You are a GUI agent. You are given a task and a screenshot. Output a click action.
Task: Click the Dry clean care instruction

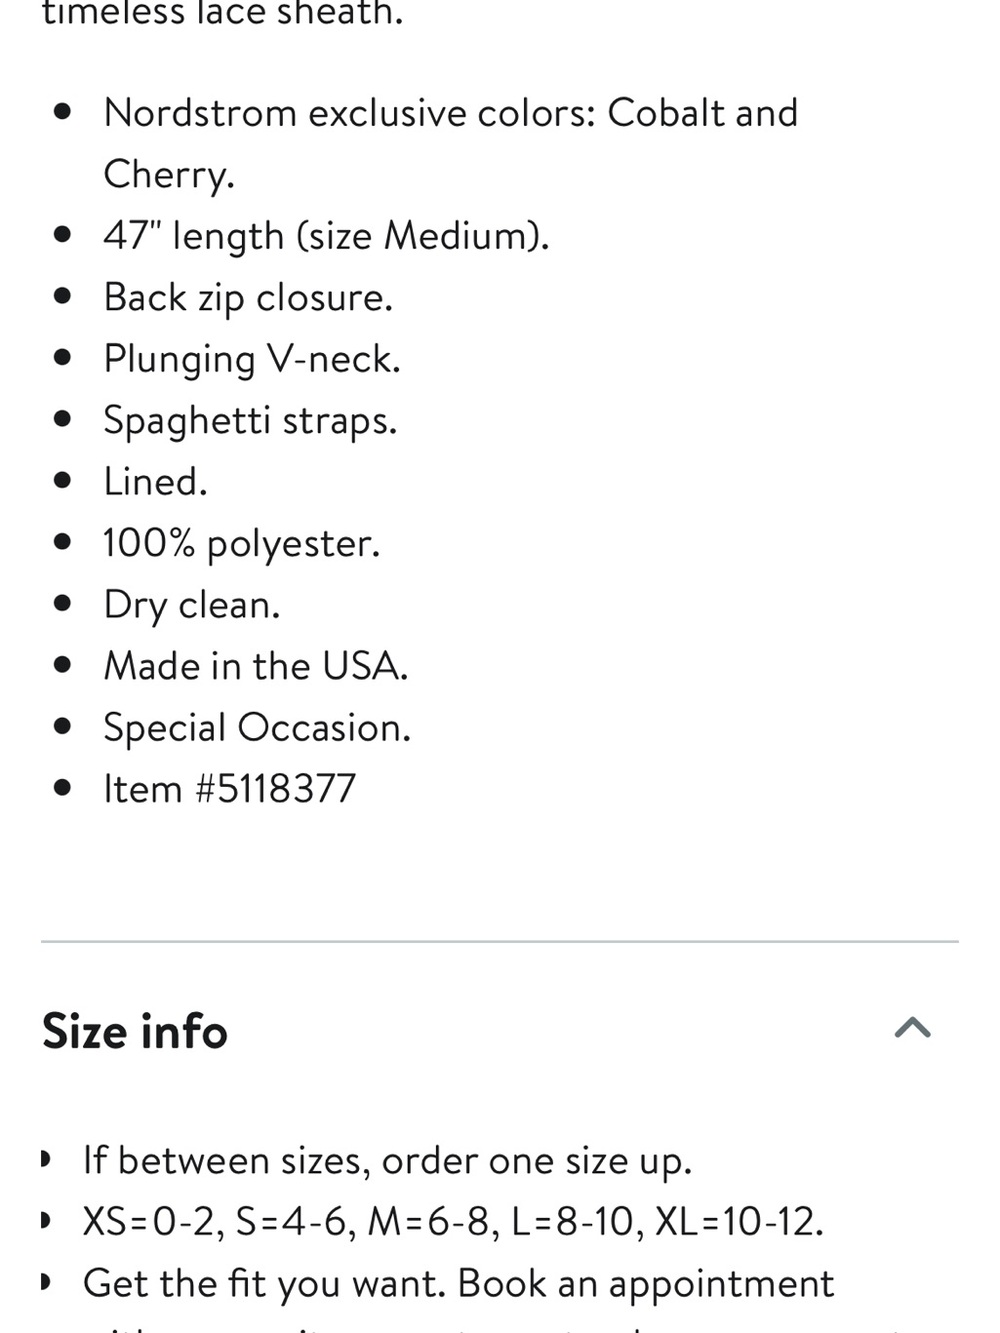click(192, 605)
